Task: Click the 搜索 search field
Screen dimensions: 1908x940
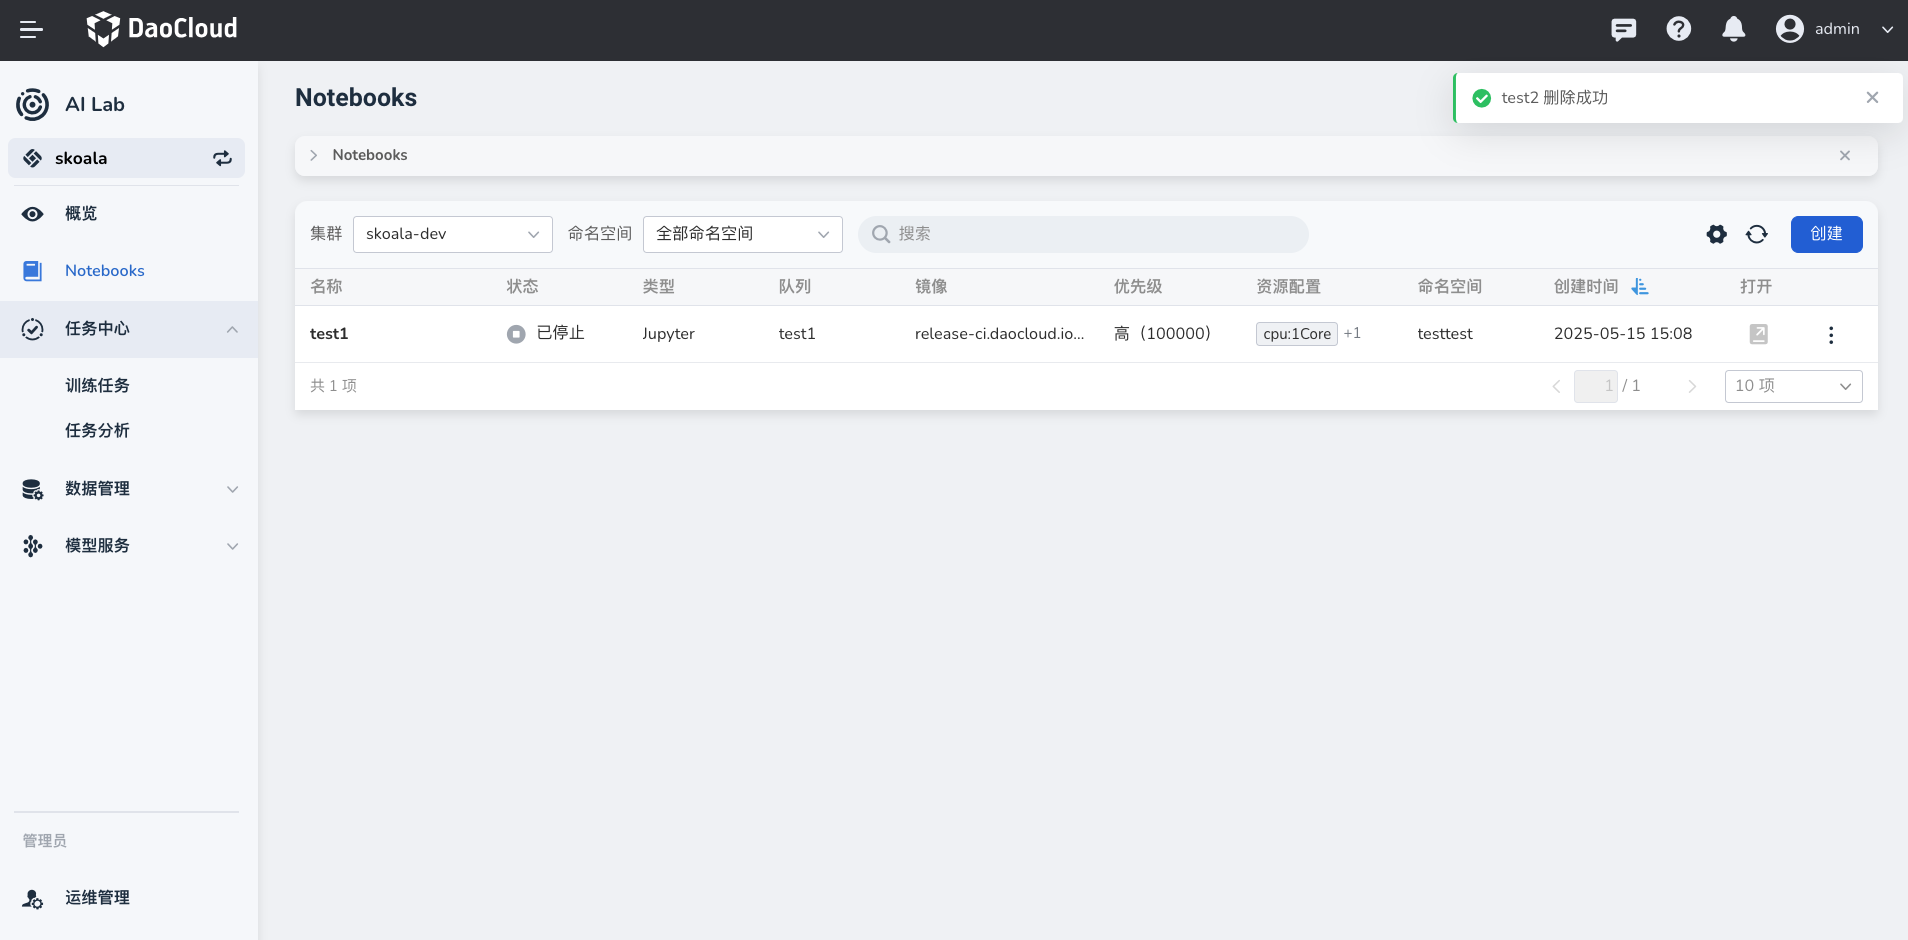Action: [x=1083, y=234]
